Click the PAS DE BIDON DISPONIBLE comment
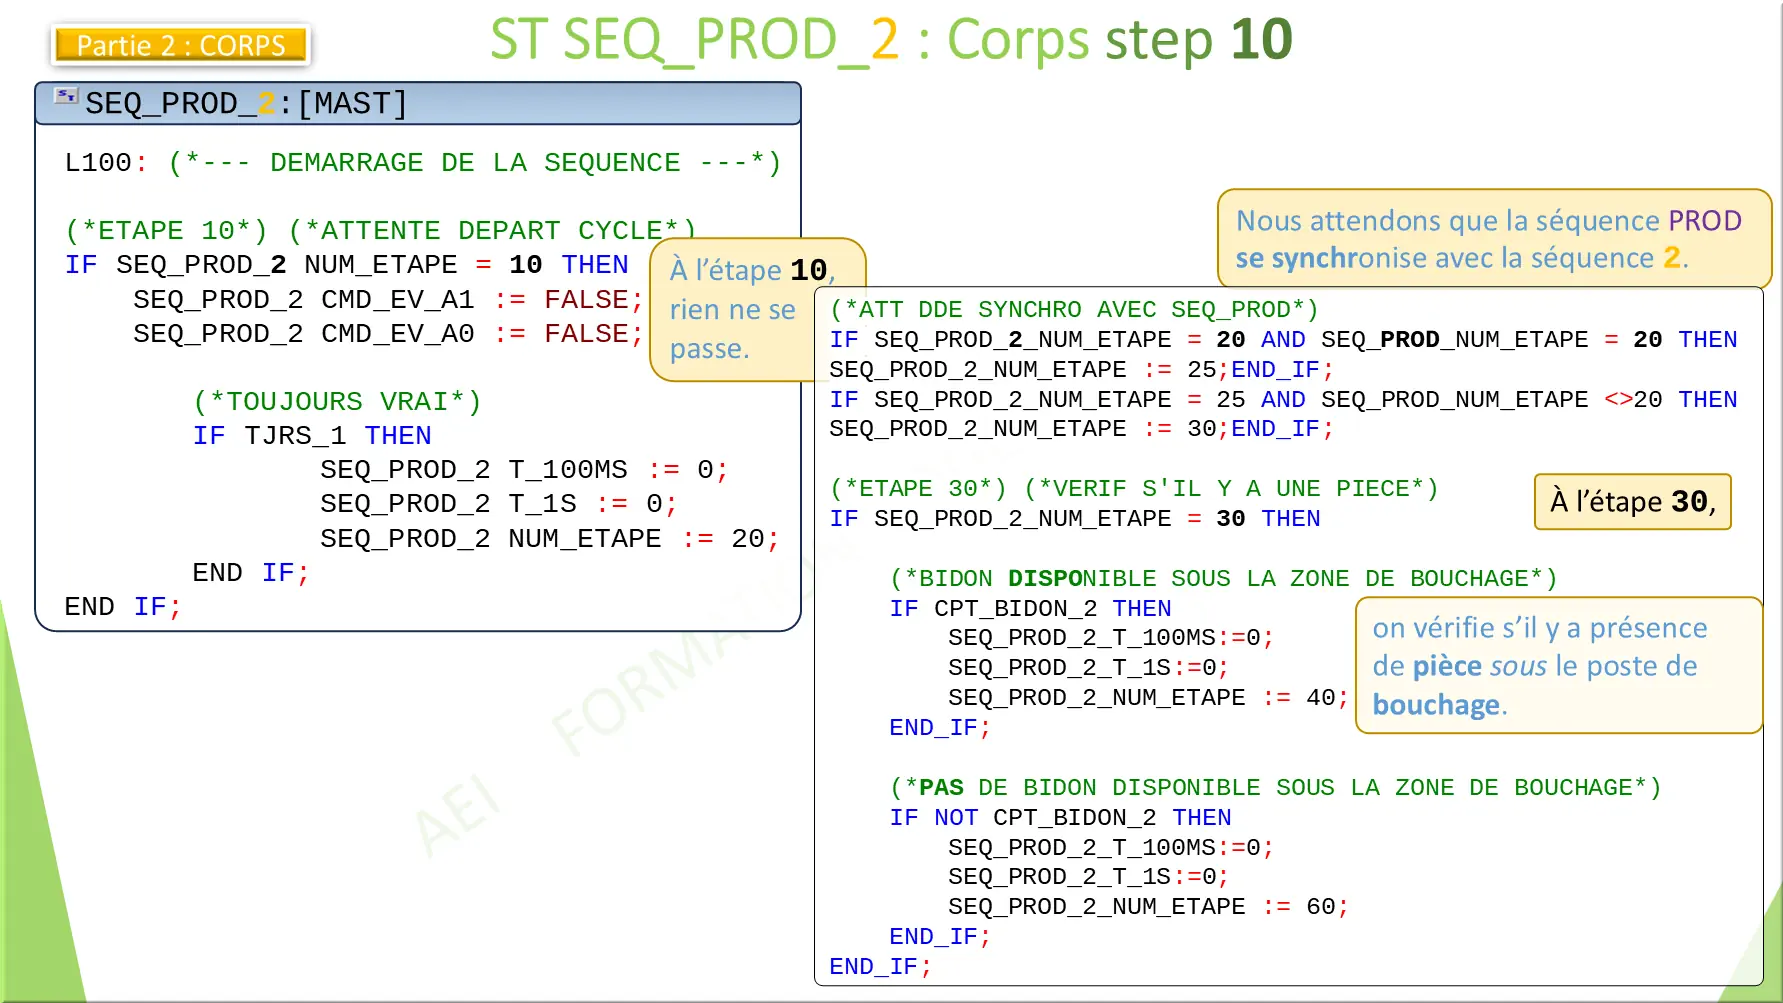 tap(1275, 787)
